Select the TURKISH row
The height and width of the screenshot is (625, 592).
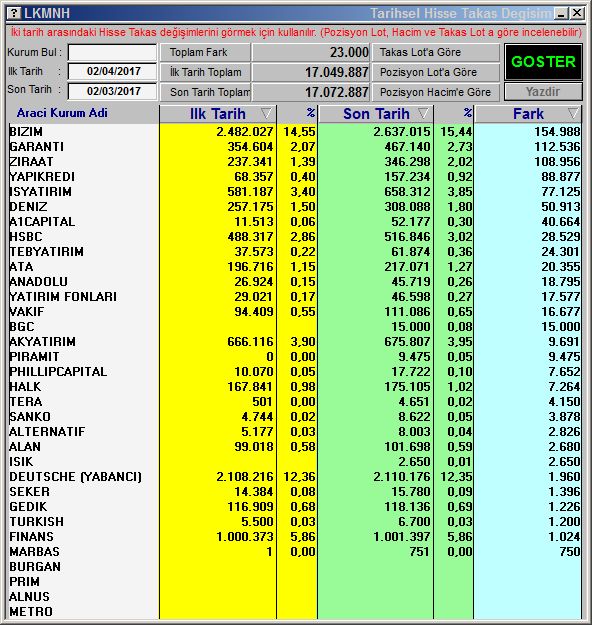point(295,522)
